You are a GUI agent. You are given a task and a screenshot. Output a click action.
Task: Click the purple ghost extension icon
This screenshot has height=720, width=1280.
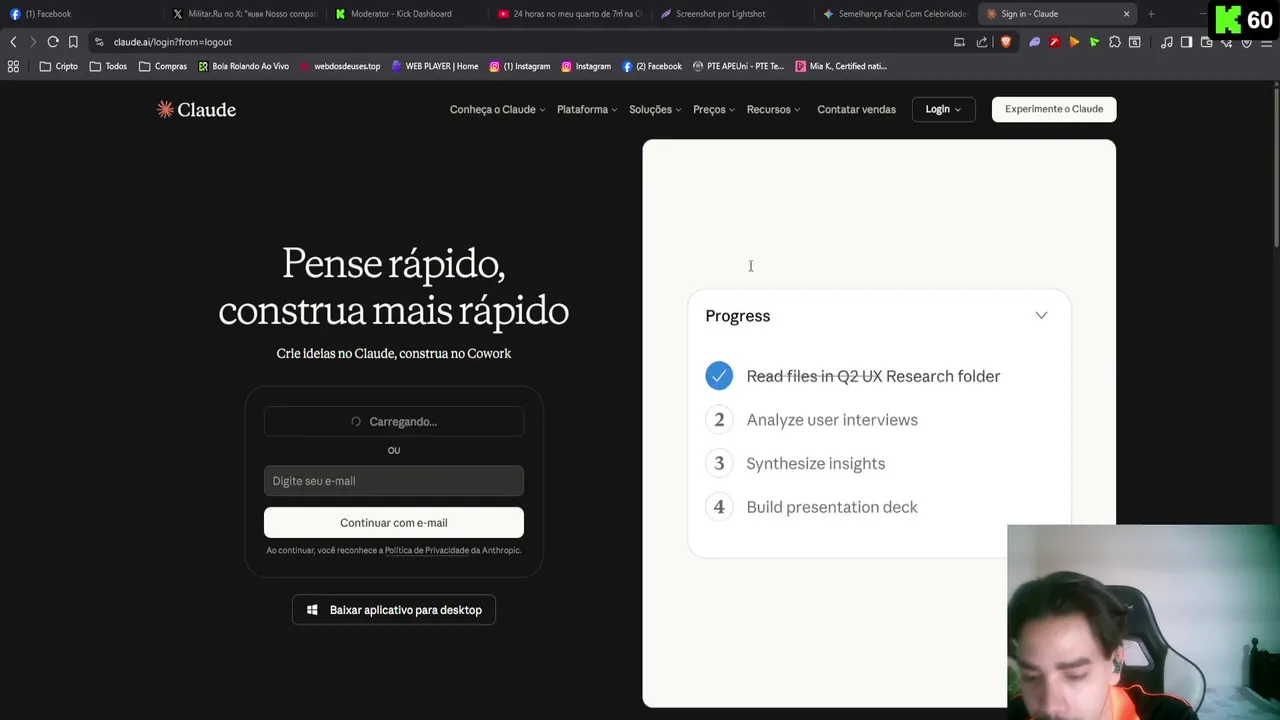[x=1034, y=42]
